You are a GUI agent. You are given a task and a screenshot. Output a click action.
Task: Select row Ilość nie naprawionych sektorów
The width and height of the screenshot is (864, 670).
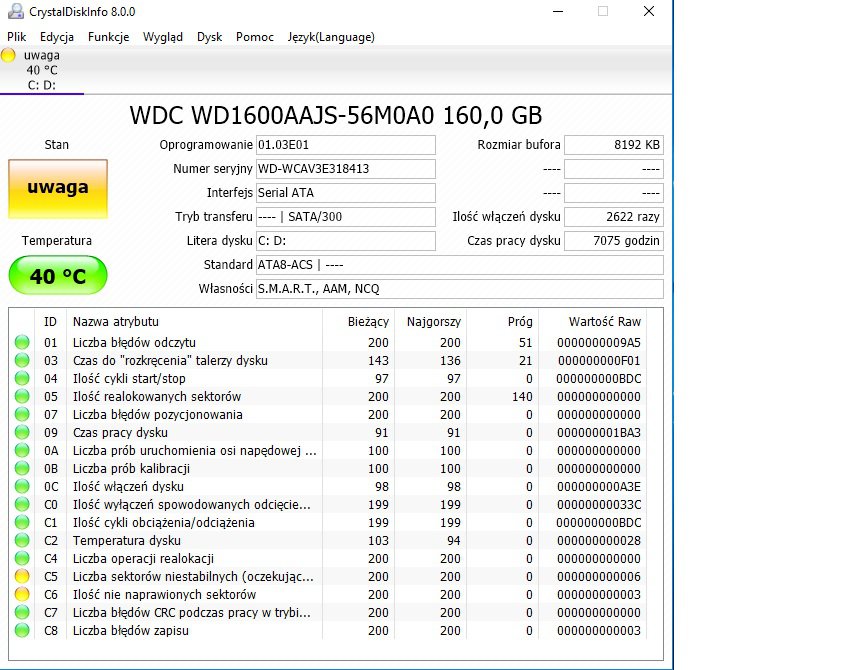(x=327, y=595)
